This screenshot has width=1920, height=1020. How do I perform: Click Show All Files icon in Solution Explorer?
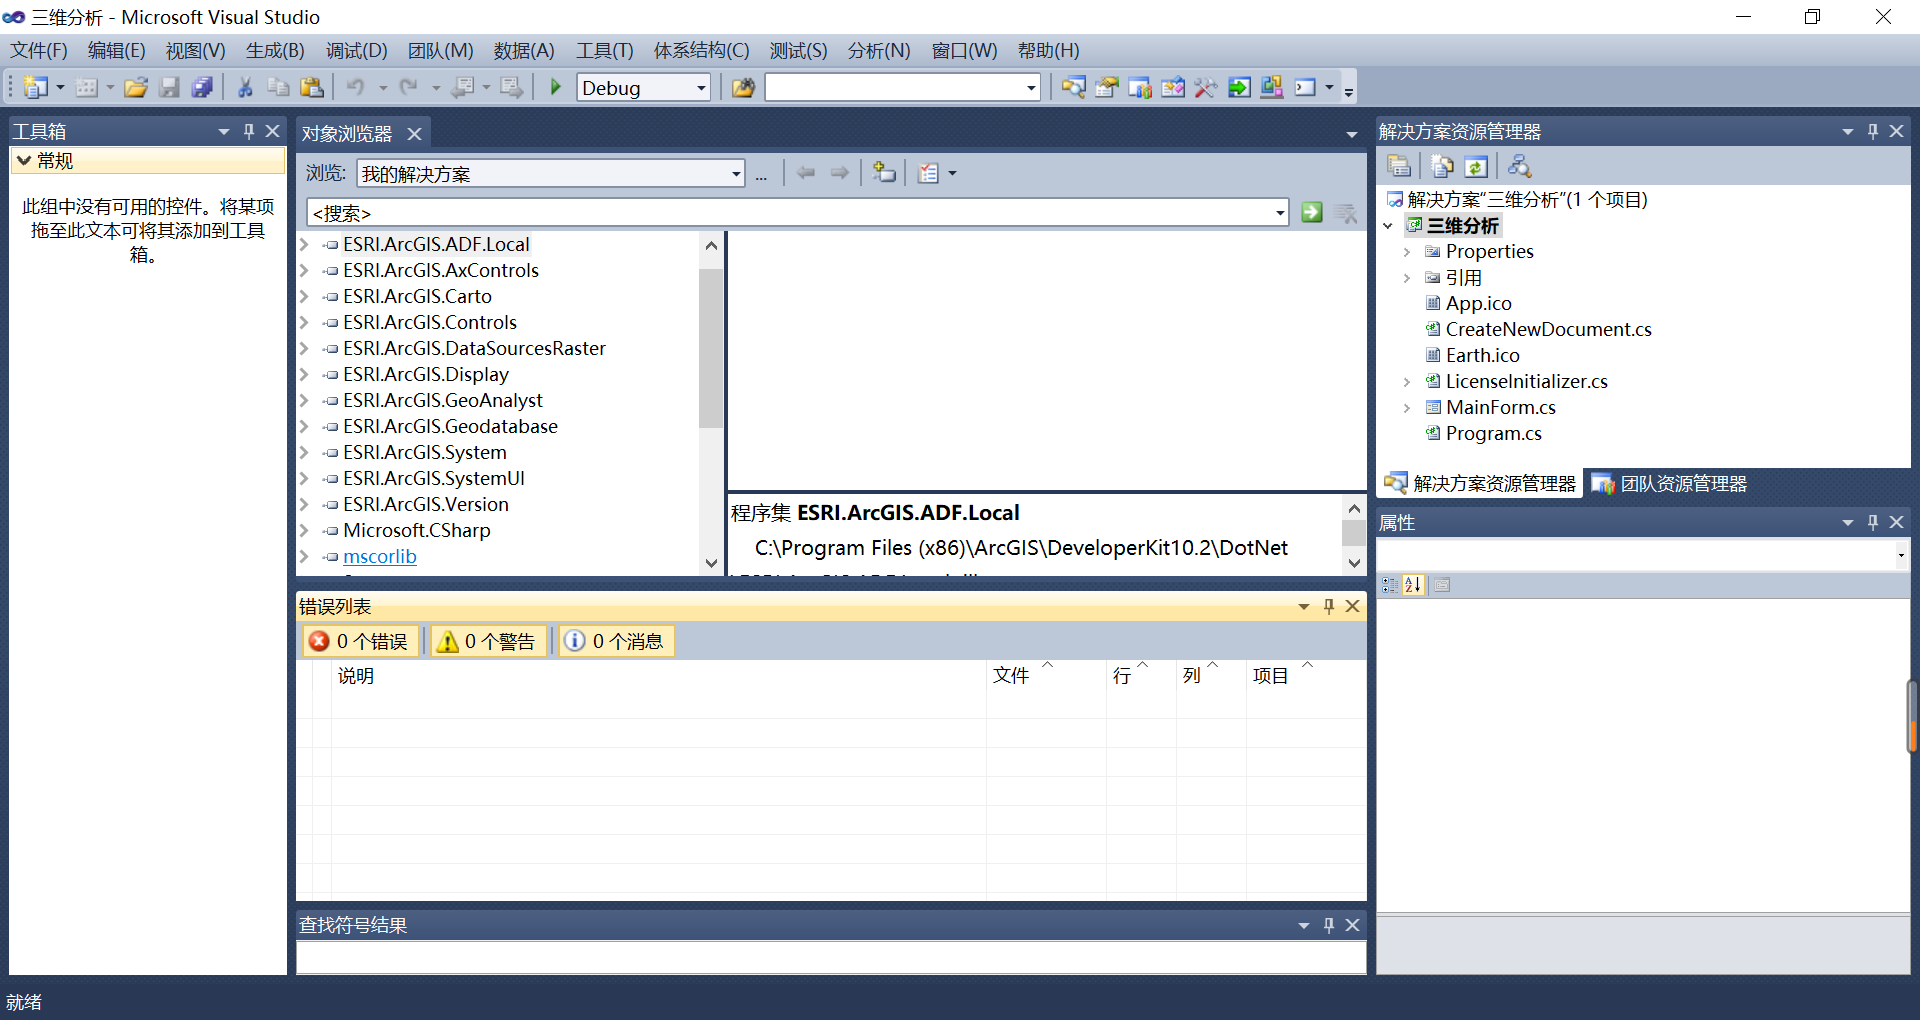[x=1442, y=166]
